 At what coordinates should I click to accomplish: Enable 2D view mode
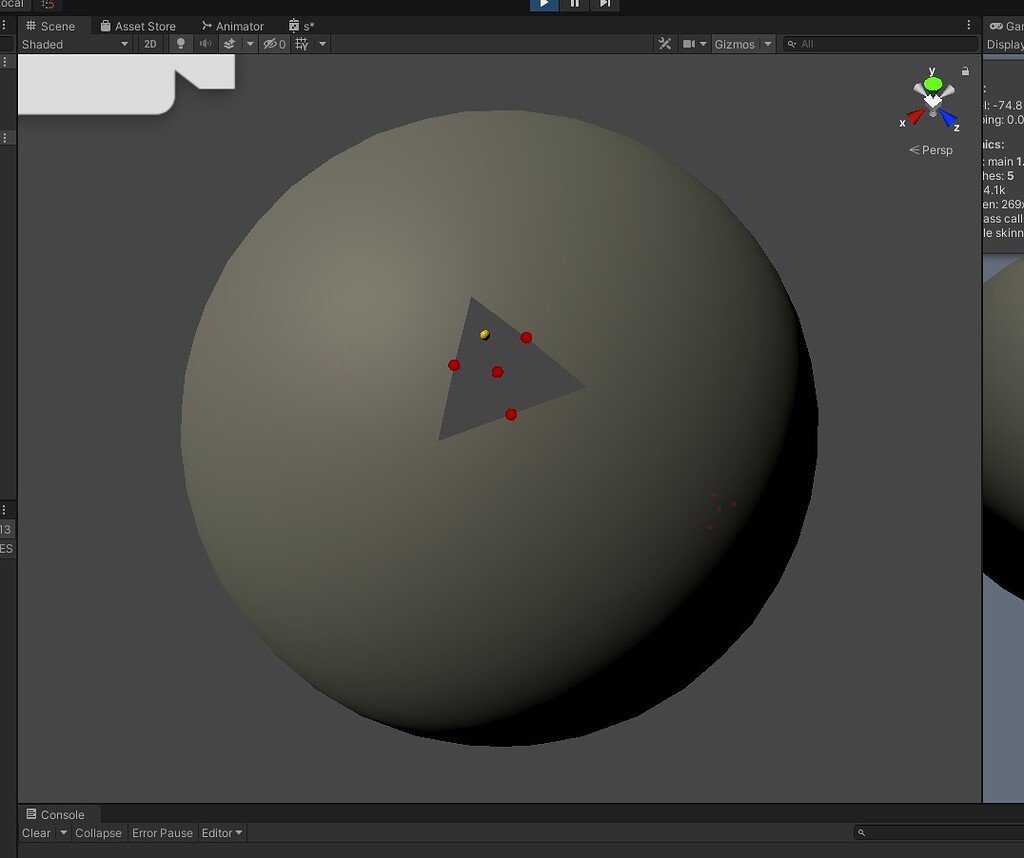[150, 43]
